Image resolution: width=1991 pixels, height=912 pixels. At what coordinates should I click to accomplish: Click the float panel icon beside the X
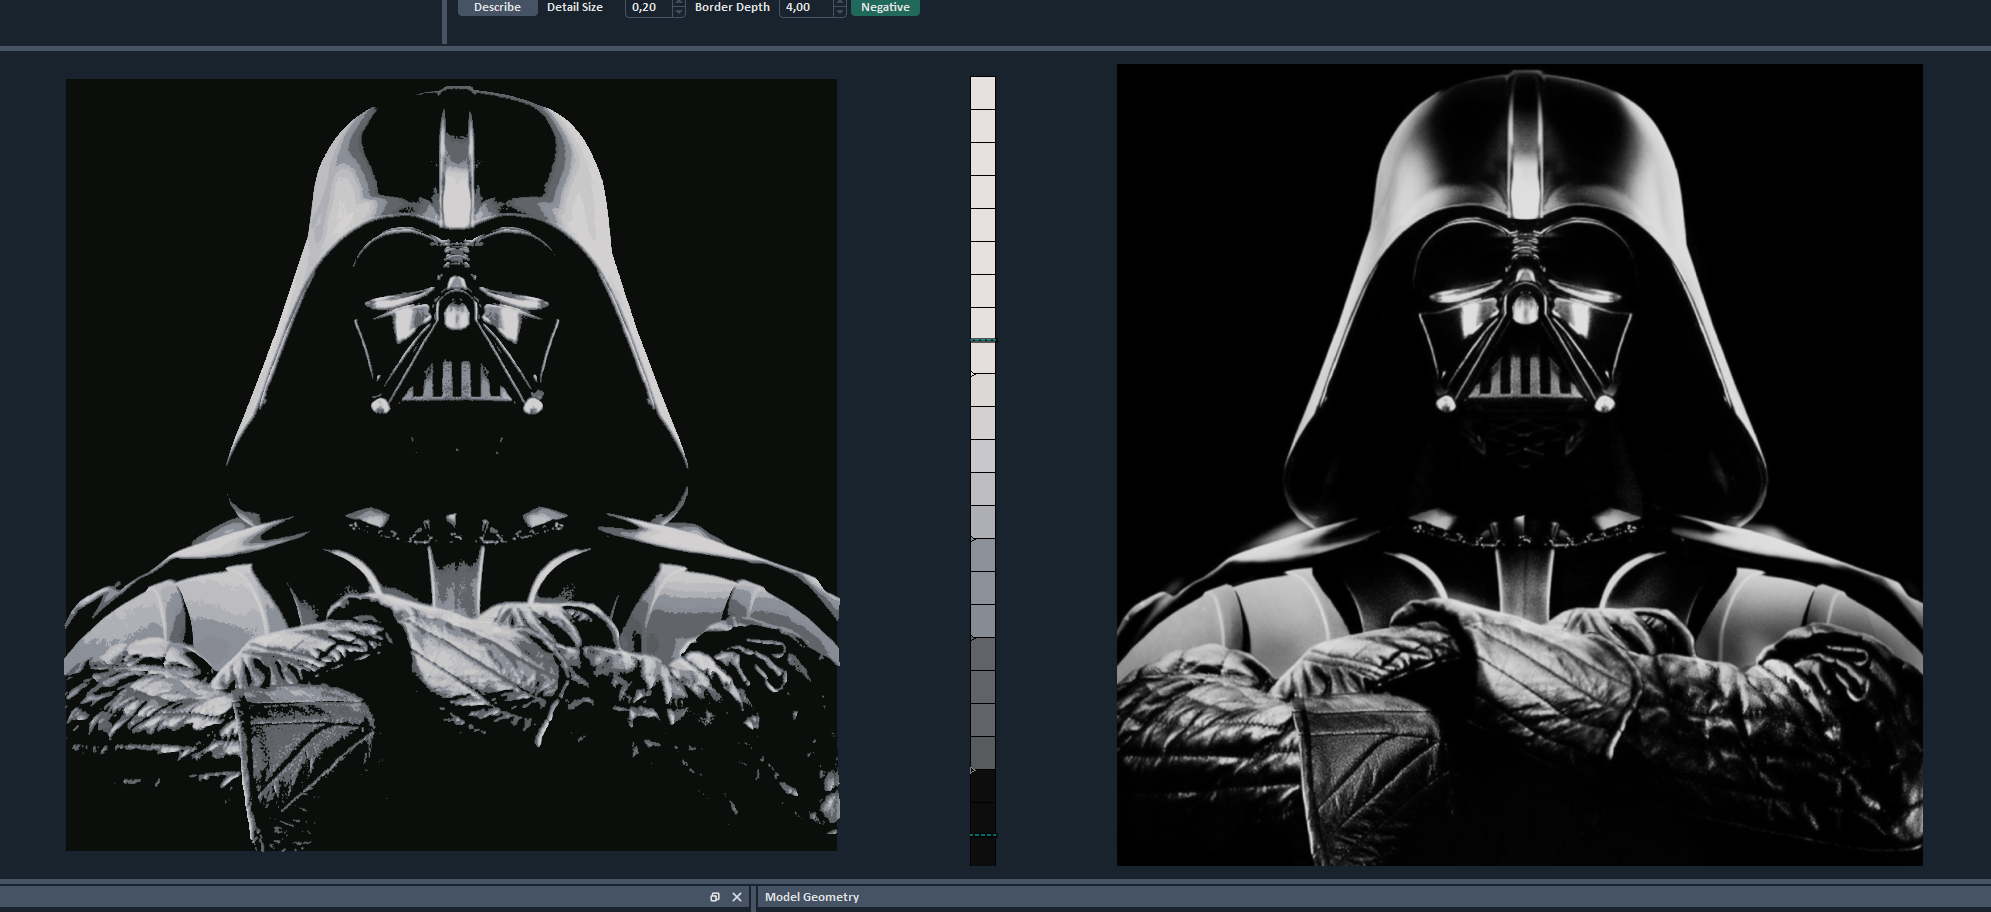point(714,896)
